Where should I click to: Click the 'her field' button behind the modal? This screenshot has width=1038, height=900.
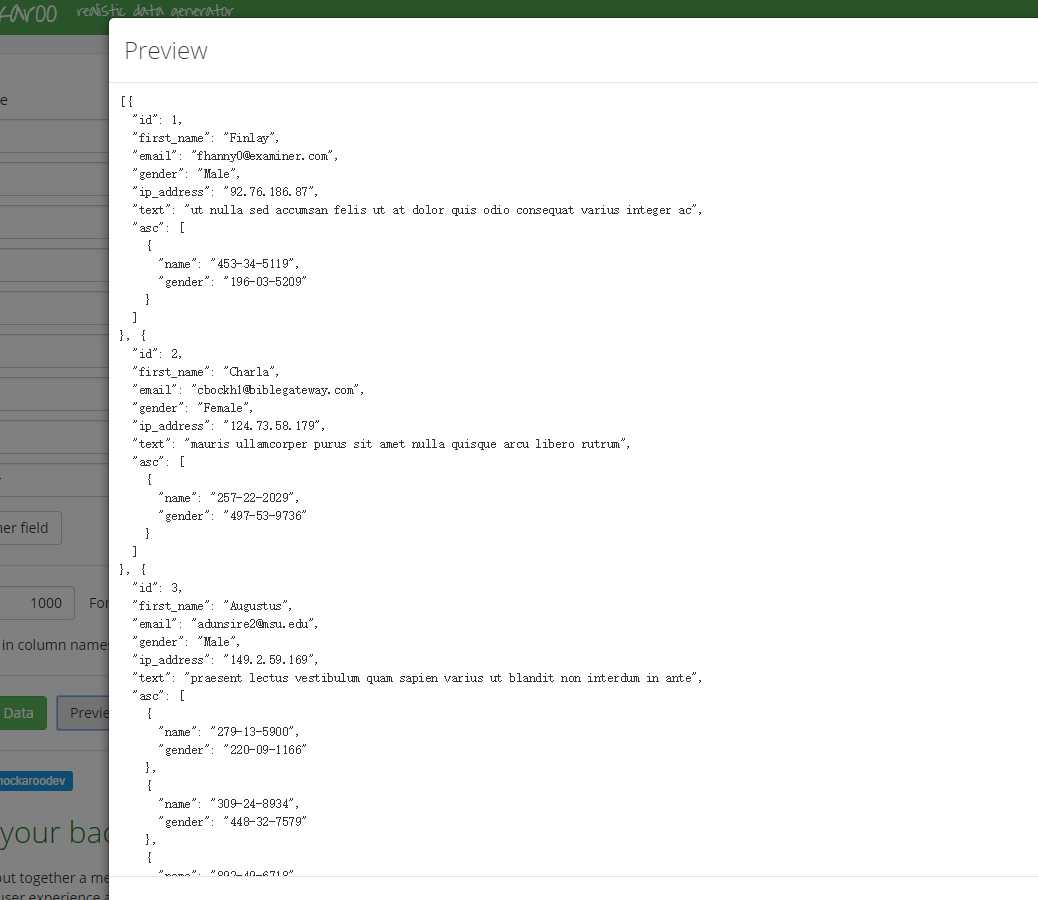(30, 528)
